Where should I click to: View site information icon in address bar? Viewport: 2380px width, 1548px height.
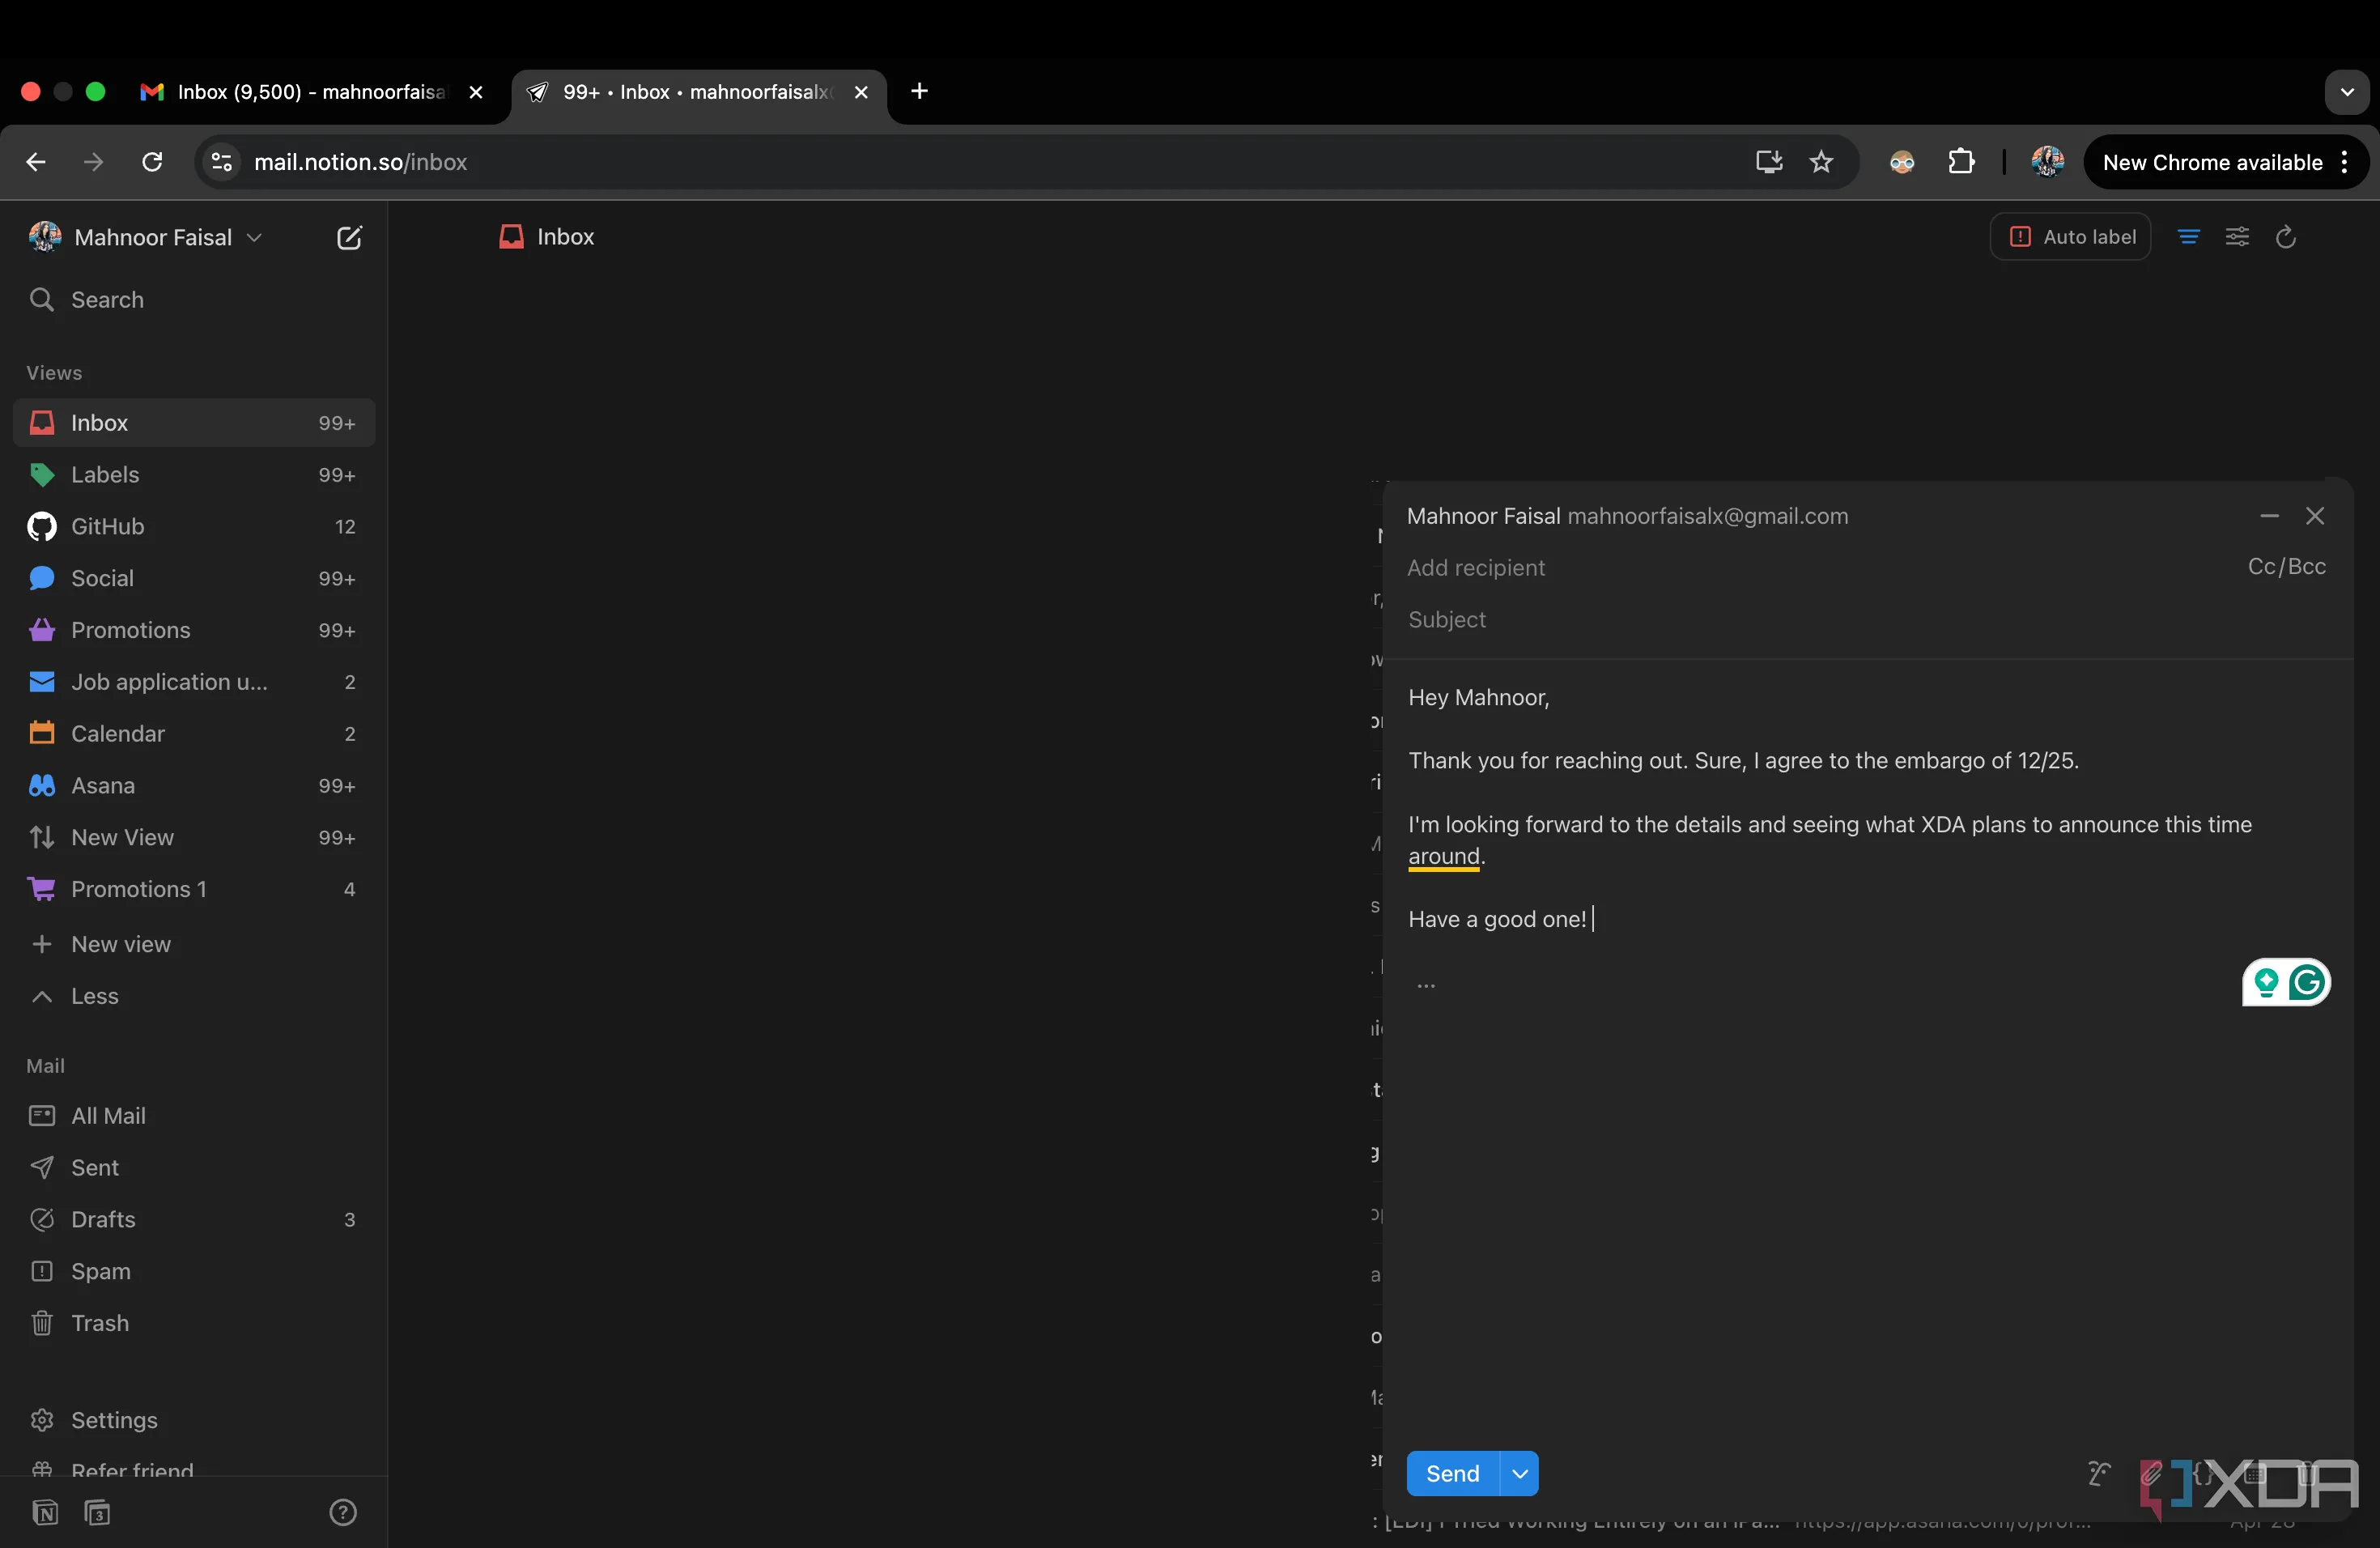221,162
